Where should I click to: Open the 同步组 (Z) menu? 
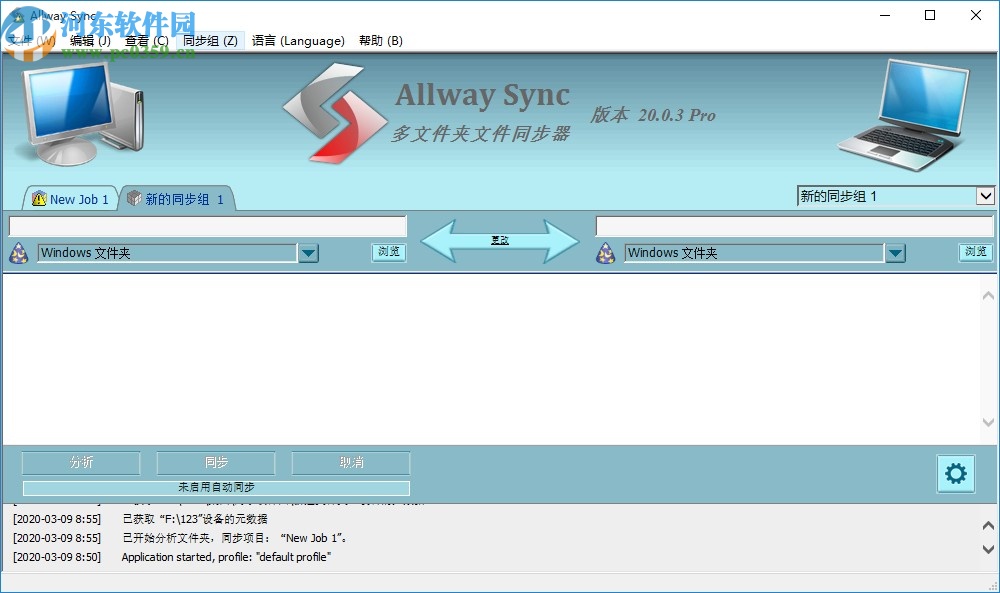coord(209,41)
